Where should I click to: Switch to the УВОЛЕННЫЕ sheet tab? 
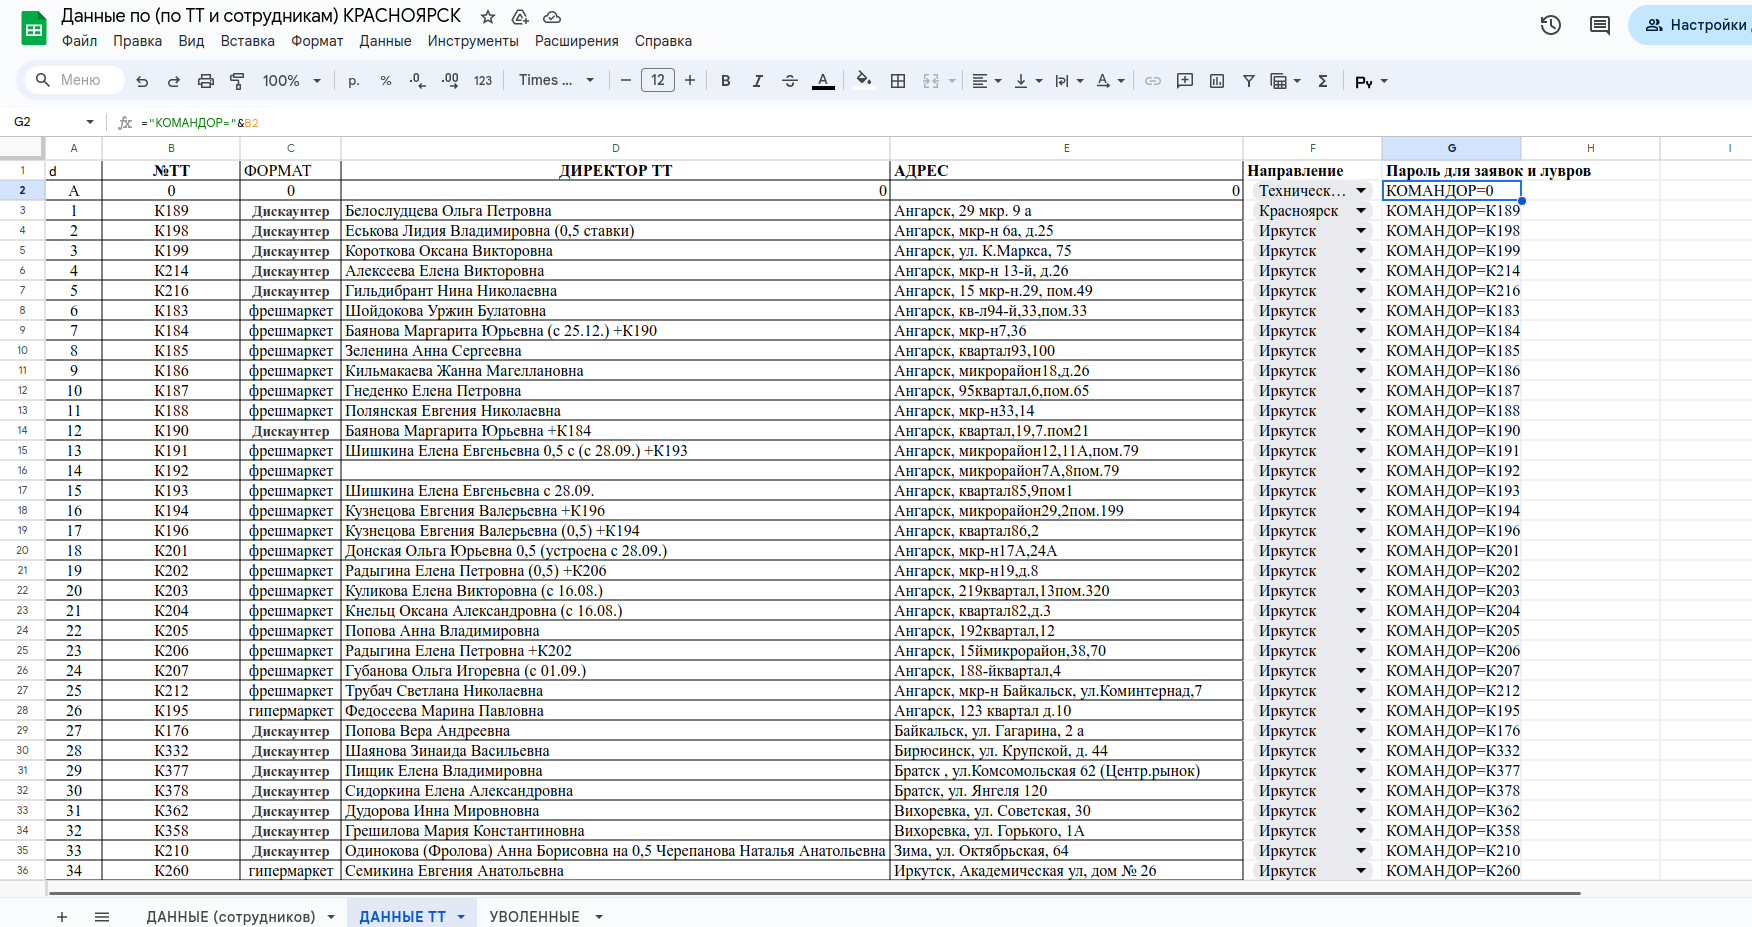(534, 916)
